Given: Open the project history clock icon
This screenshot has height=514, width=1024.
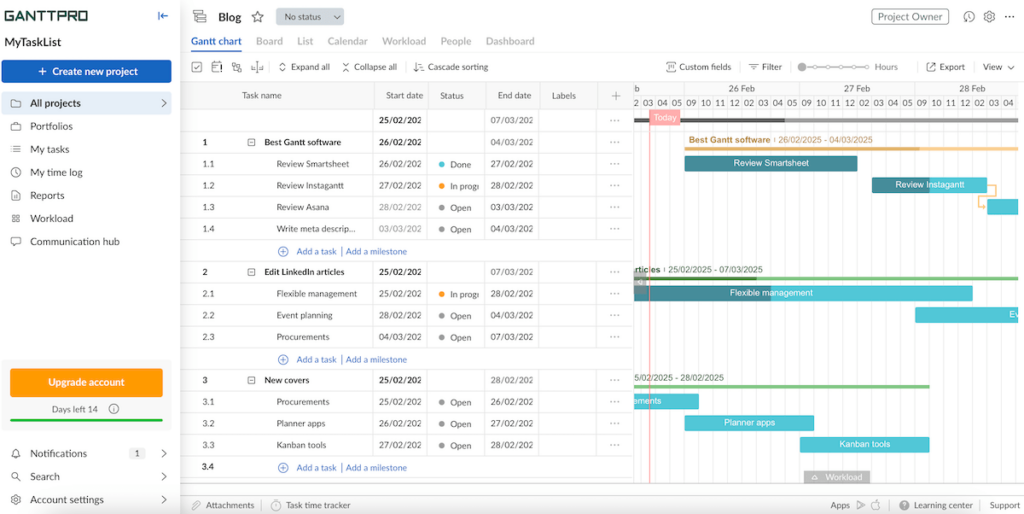Looking at the screenshot, I should click(x=969, y=17).
